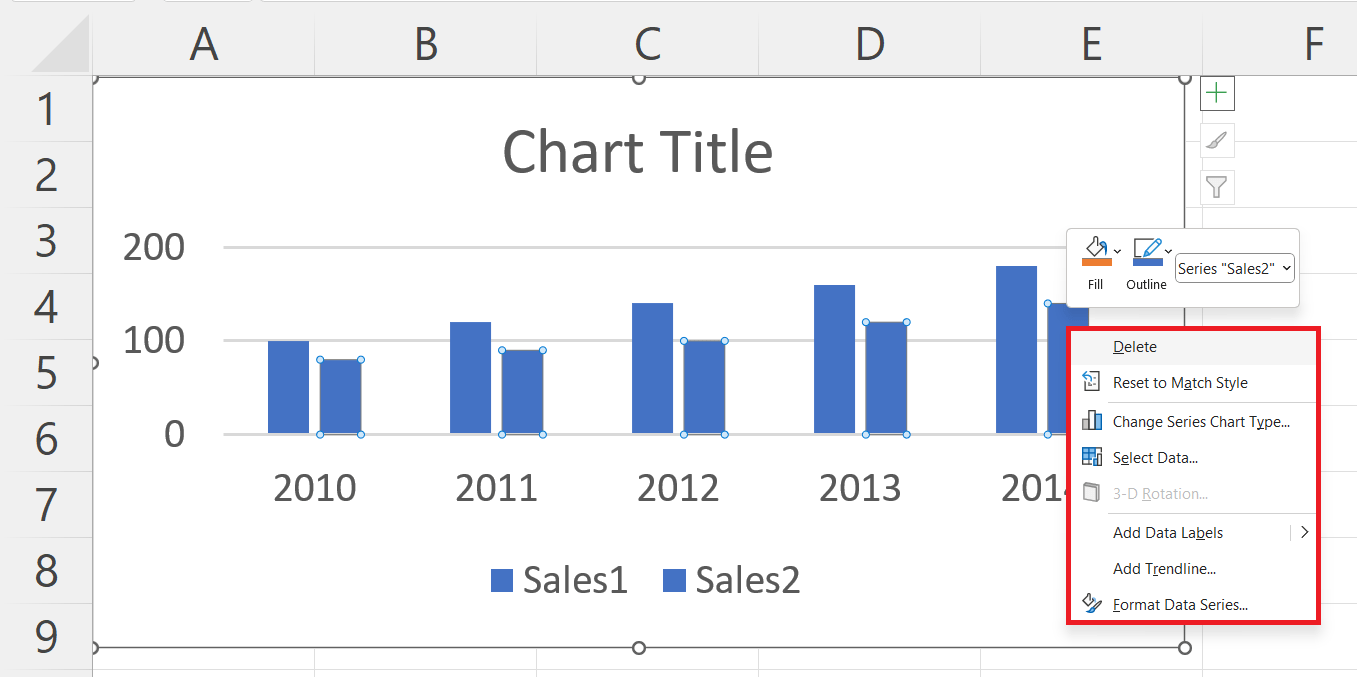Click the Fill paint bucket icon
Viewport: 1357px width, 677px height.
click(x=1096, y=251)
